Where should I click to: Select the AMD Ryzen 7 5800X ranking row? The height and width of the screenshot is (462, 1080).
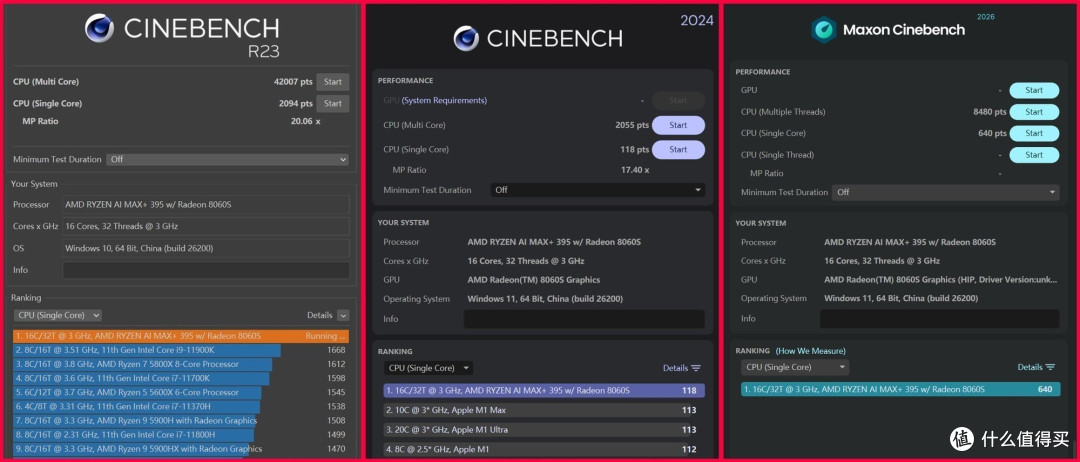pyautogui.click(x=181, y=364)
